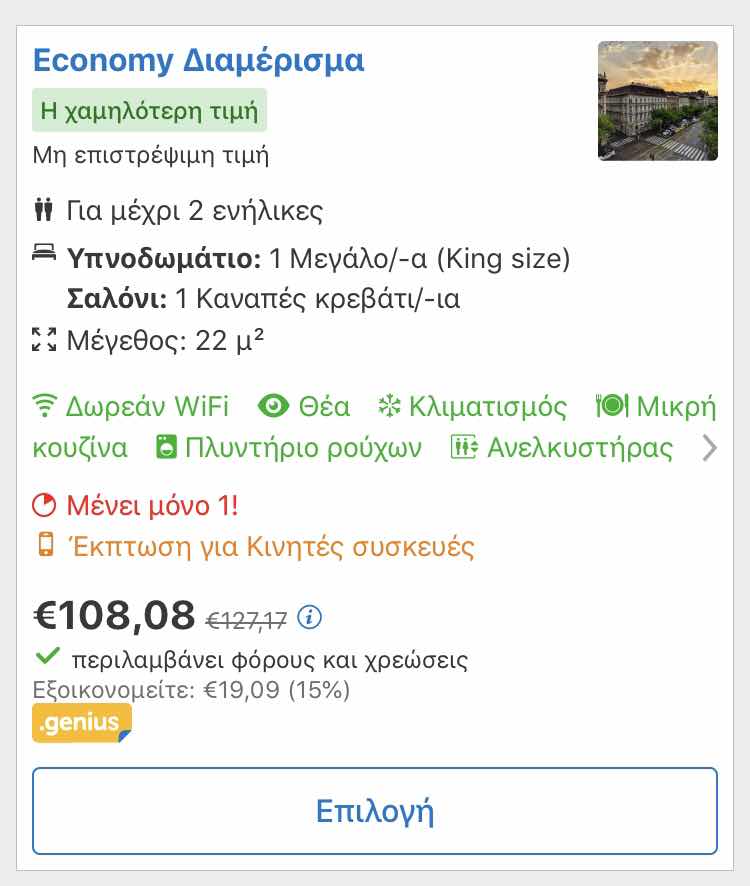Click the snowflake air conditioning icon
The image size is (750, 886).
tap(389, 406)
